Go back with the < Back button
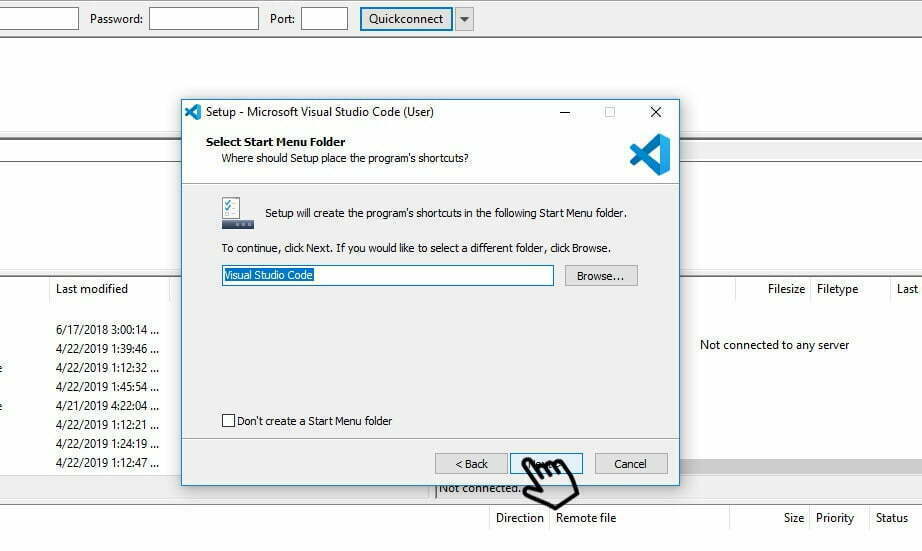The height and width of the screenshot is (551, 922). tap(471, 463)
